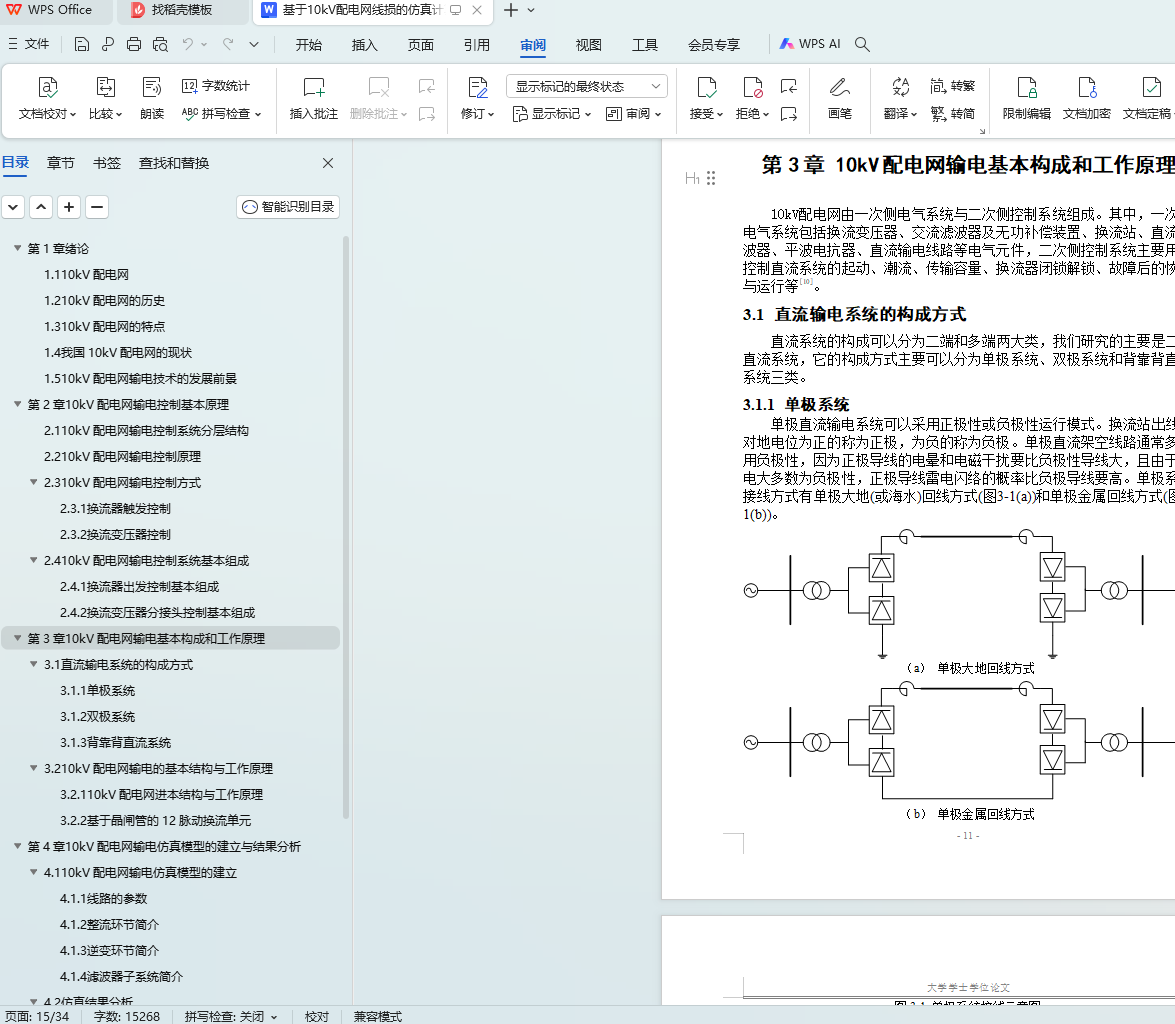Click the search magnifier next to WPS AI
Screen dimensions: 1175x1024
click(x=863, y=44)
